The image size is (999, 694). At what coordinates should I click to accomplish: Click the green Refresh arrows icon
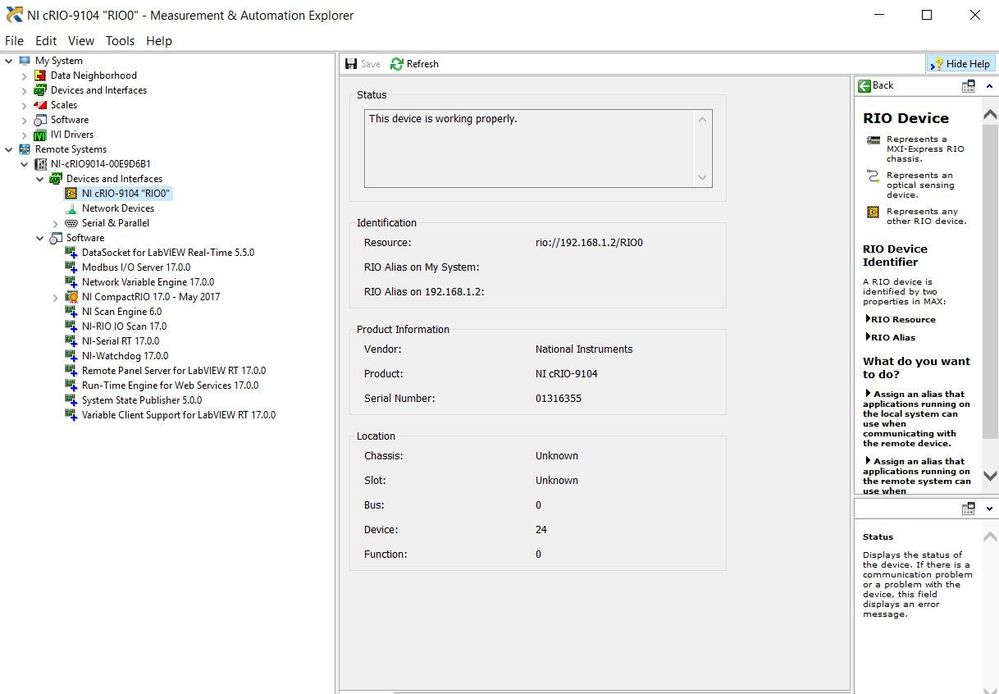[397, 64]
